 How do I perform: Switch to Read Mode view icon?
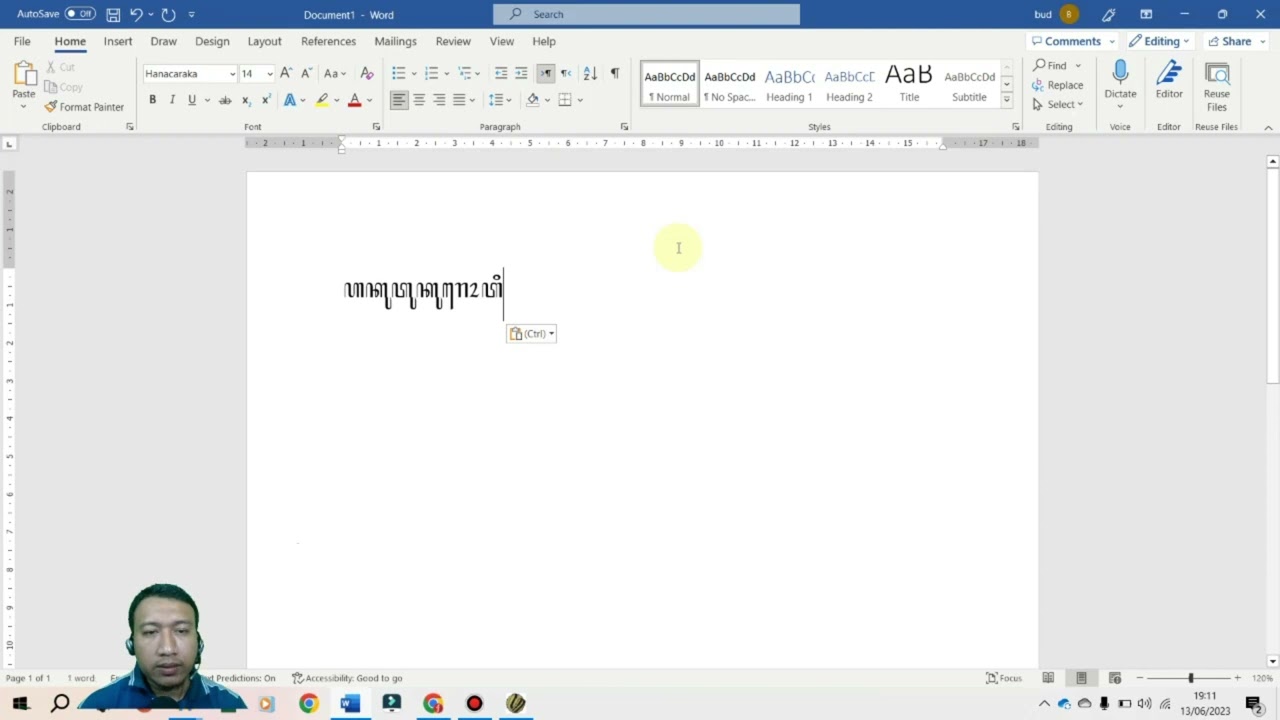1047,678
